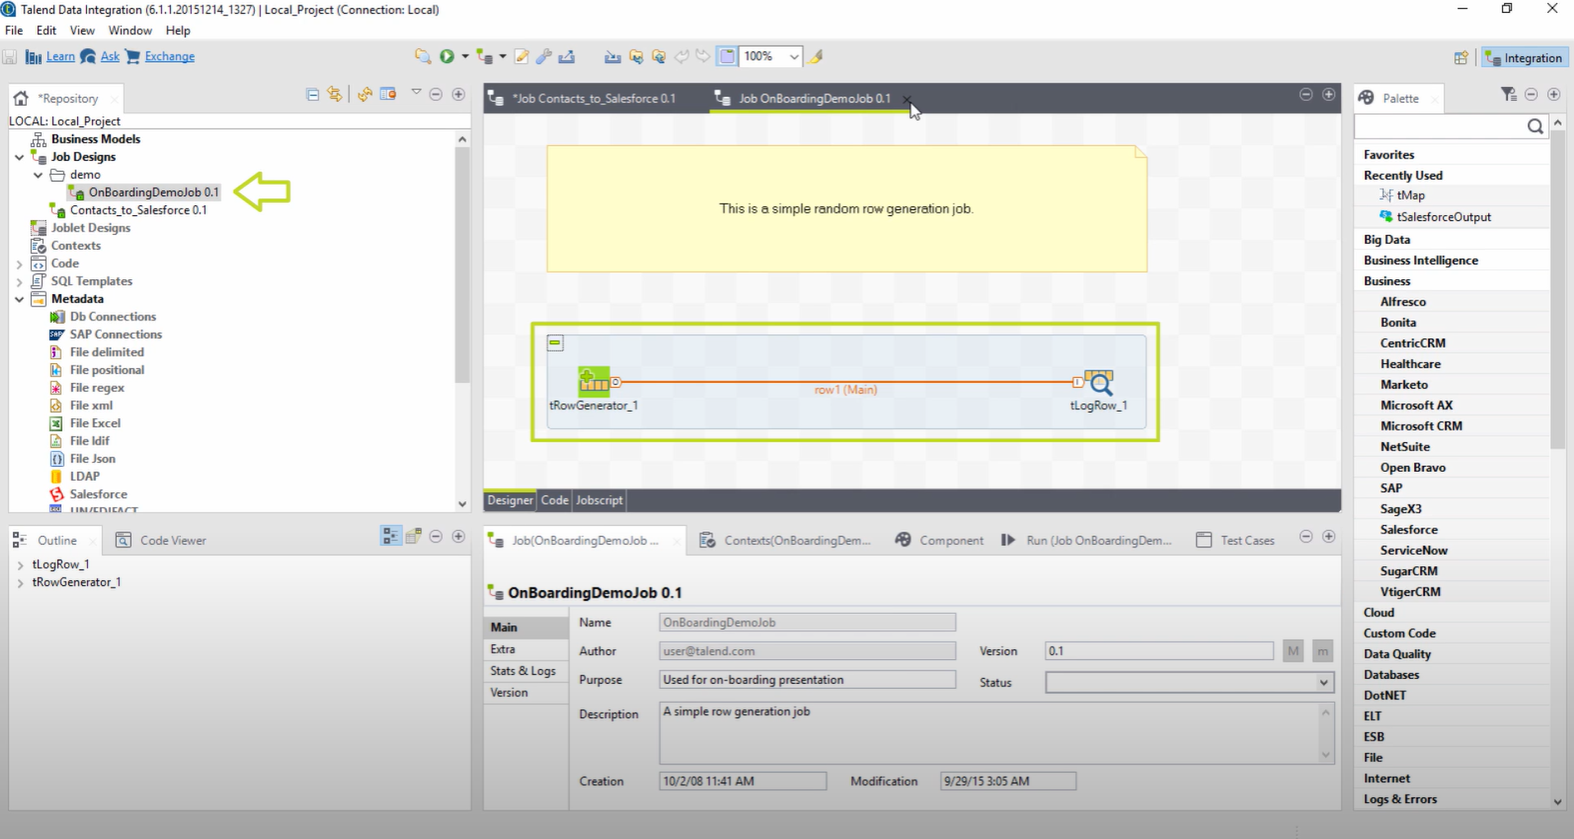Screen dimensions: 1574x839
Task: Collapse the Job Designs tree node
Action: point(20,157)
